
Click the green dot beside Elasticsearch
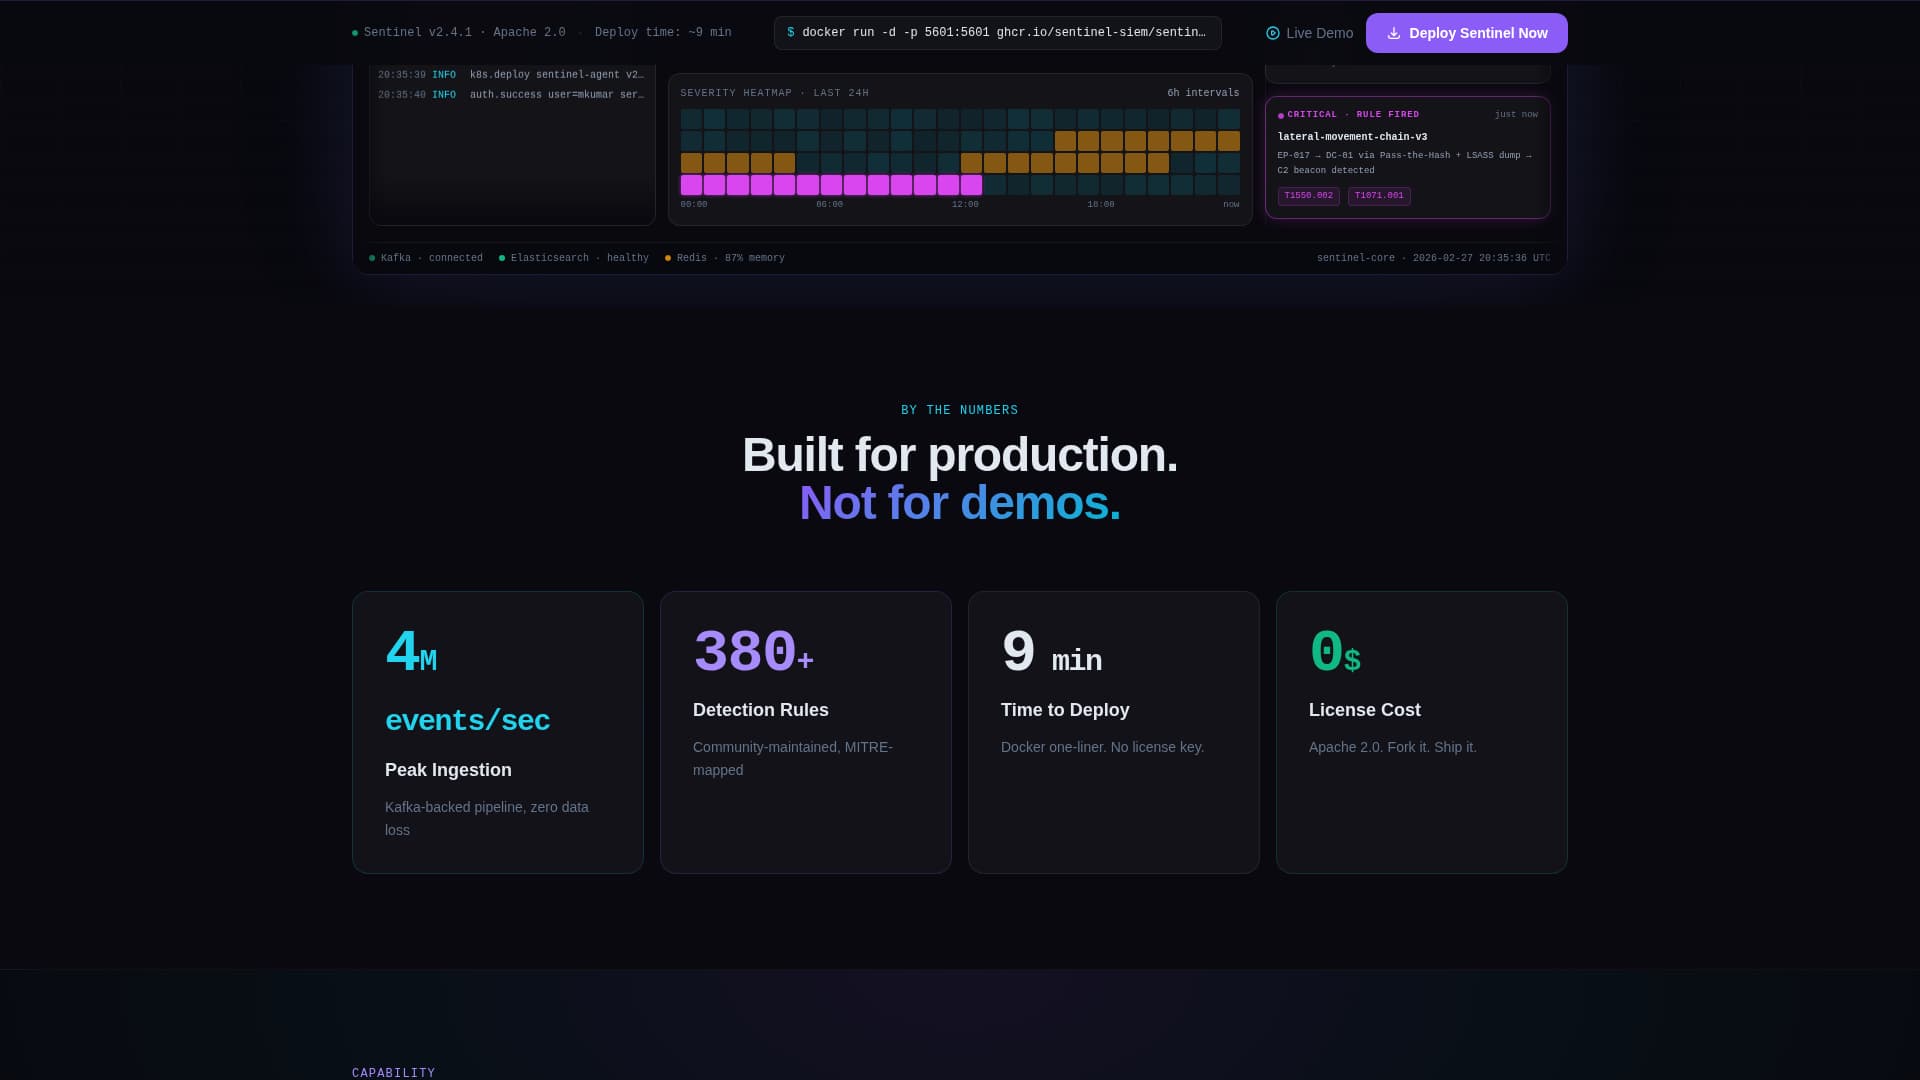502,258
